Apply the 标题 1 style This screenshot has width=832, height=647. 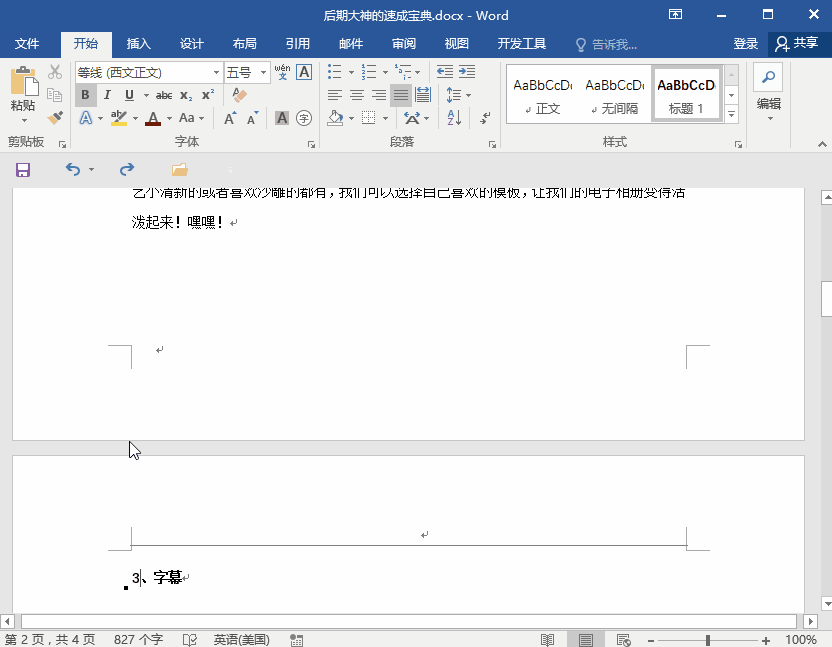coord(686,95)
